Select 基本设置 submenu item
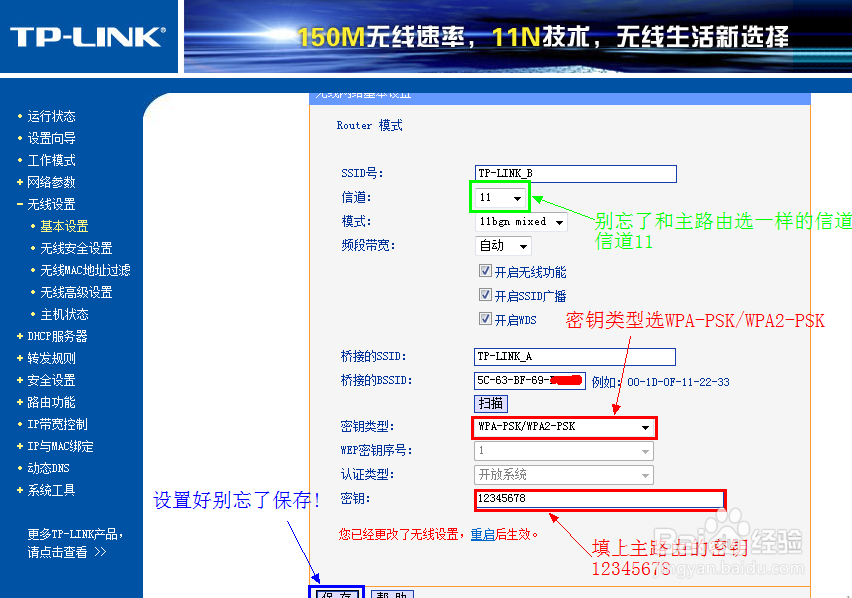 pos(64,226)
